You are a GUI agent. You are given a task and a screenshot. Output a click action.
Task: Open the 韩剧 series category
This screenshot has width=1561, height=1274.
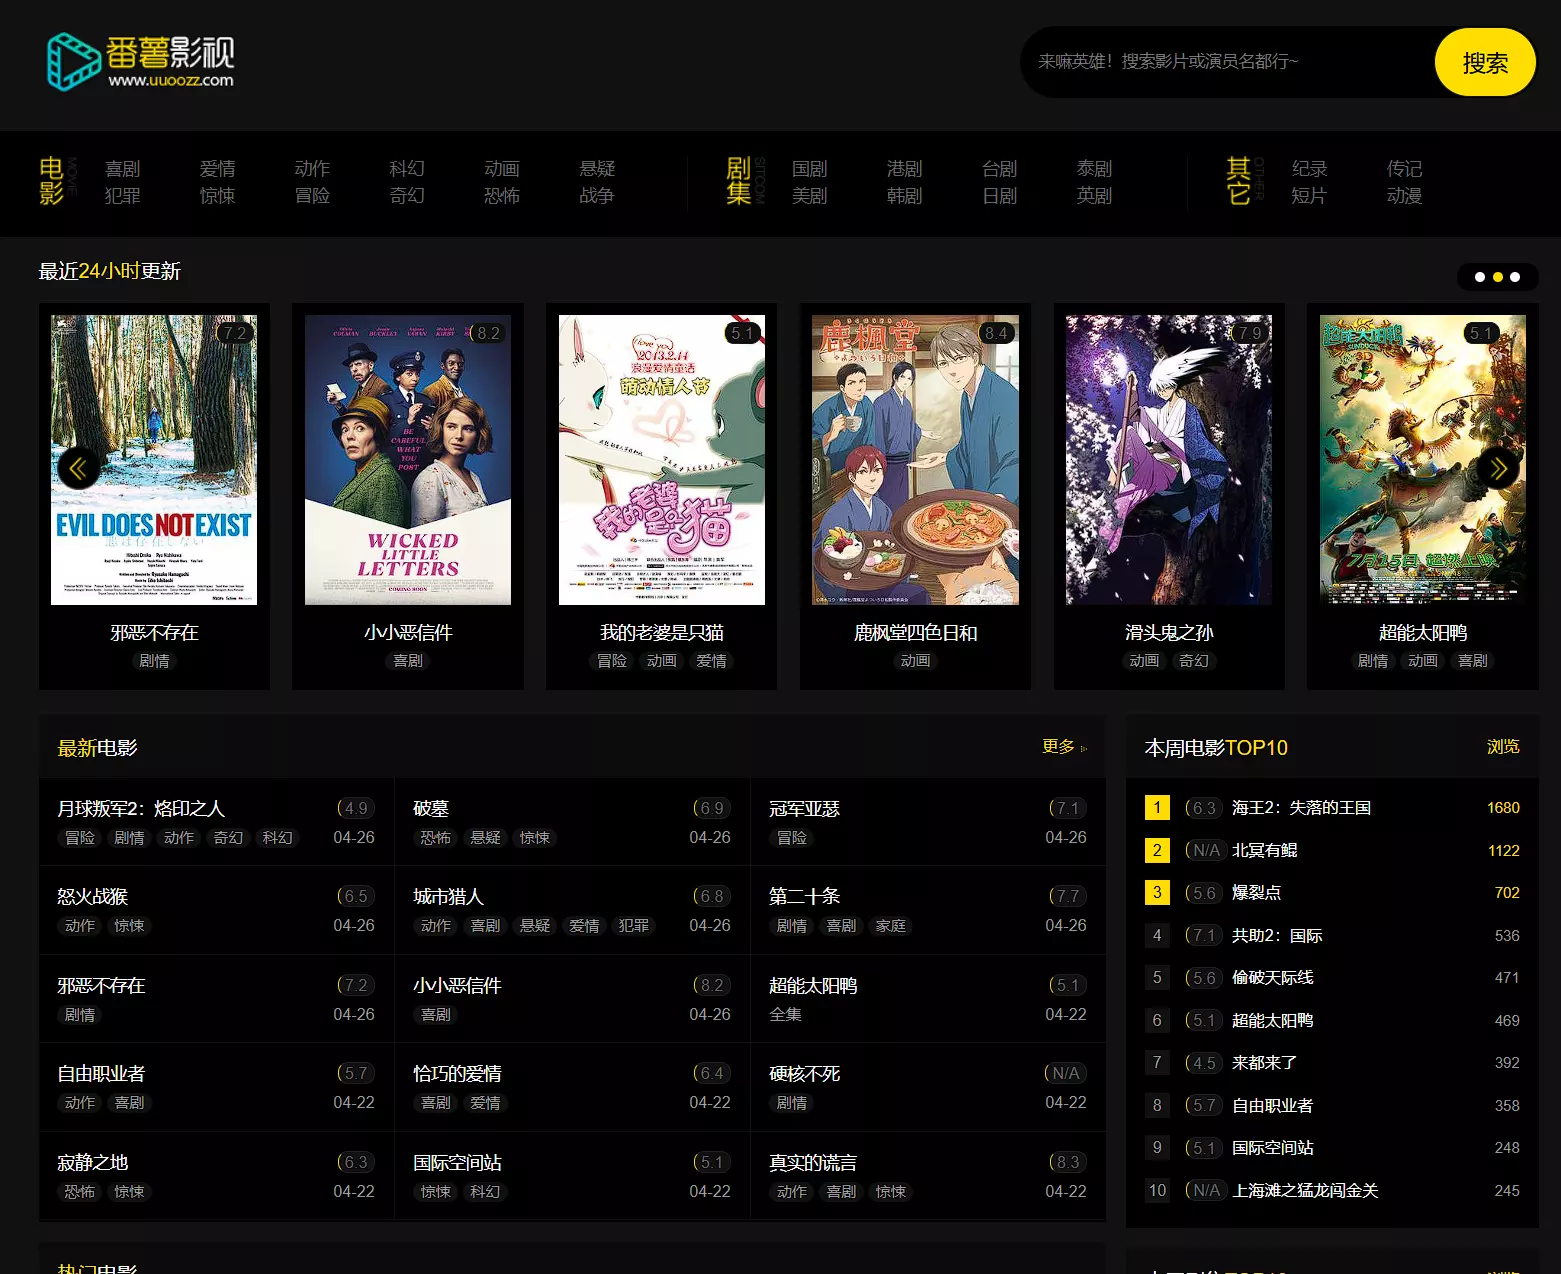(904, 196)
